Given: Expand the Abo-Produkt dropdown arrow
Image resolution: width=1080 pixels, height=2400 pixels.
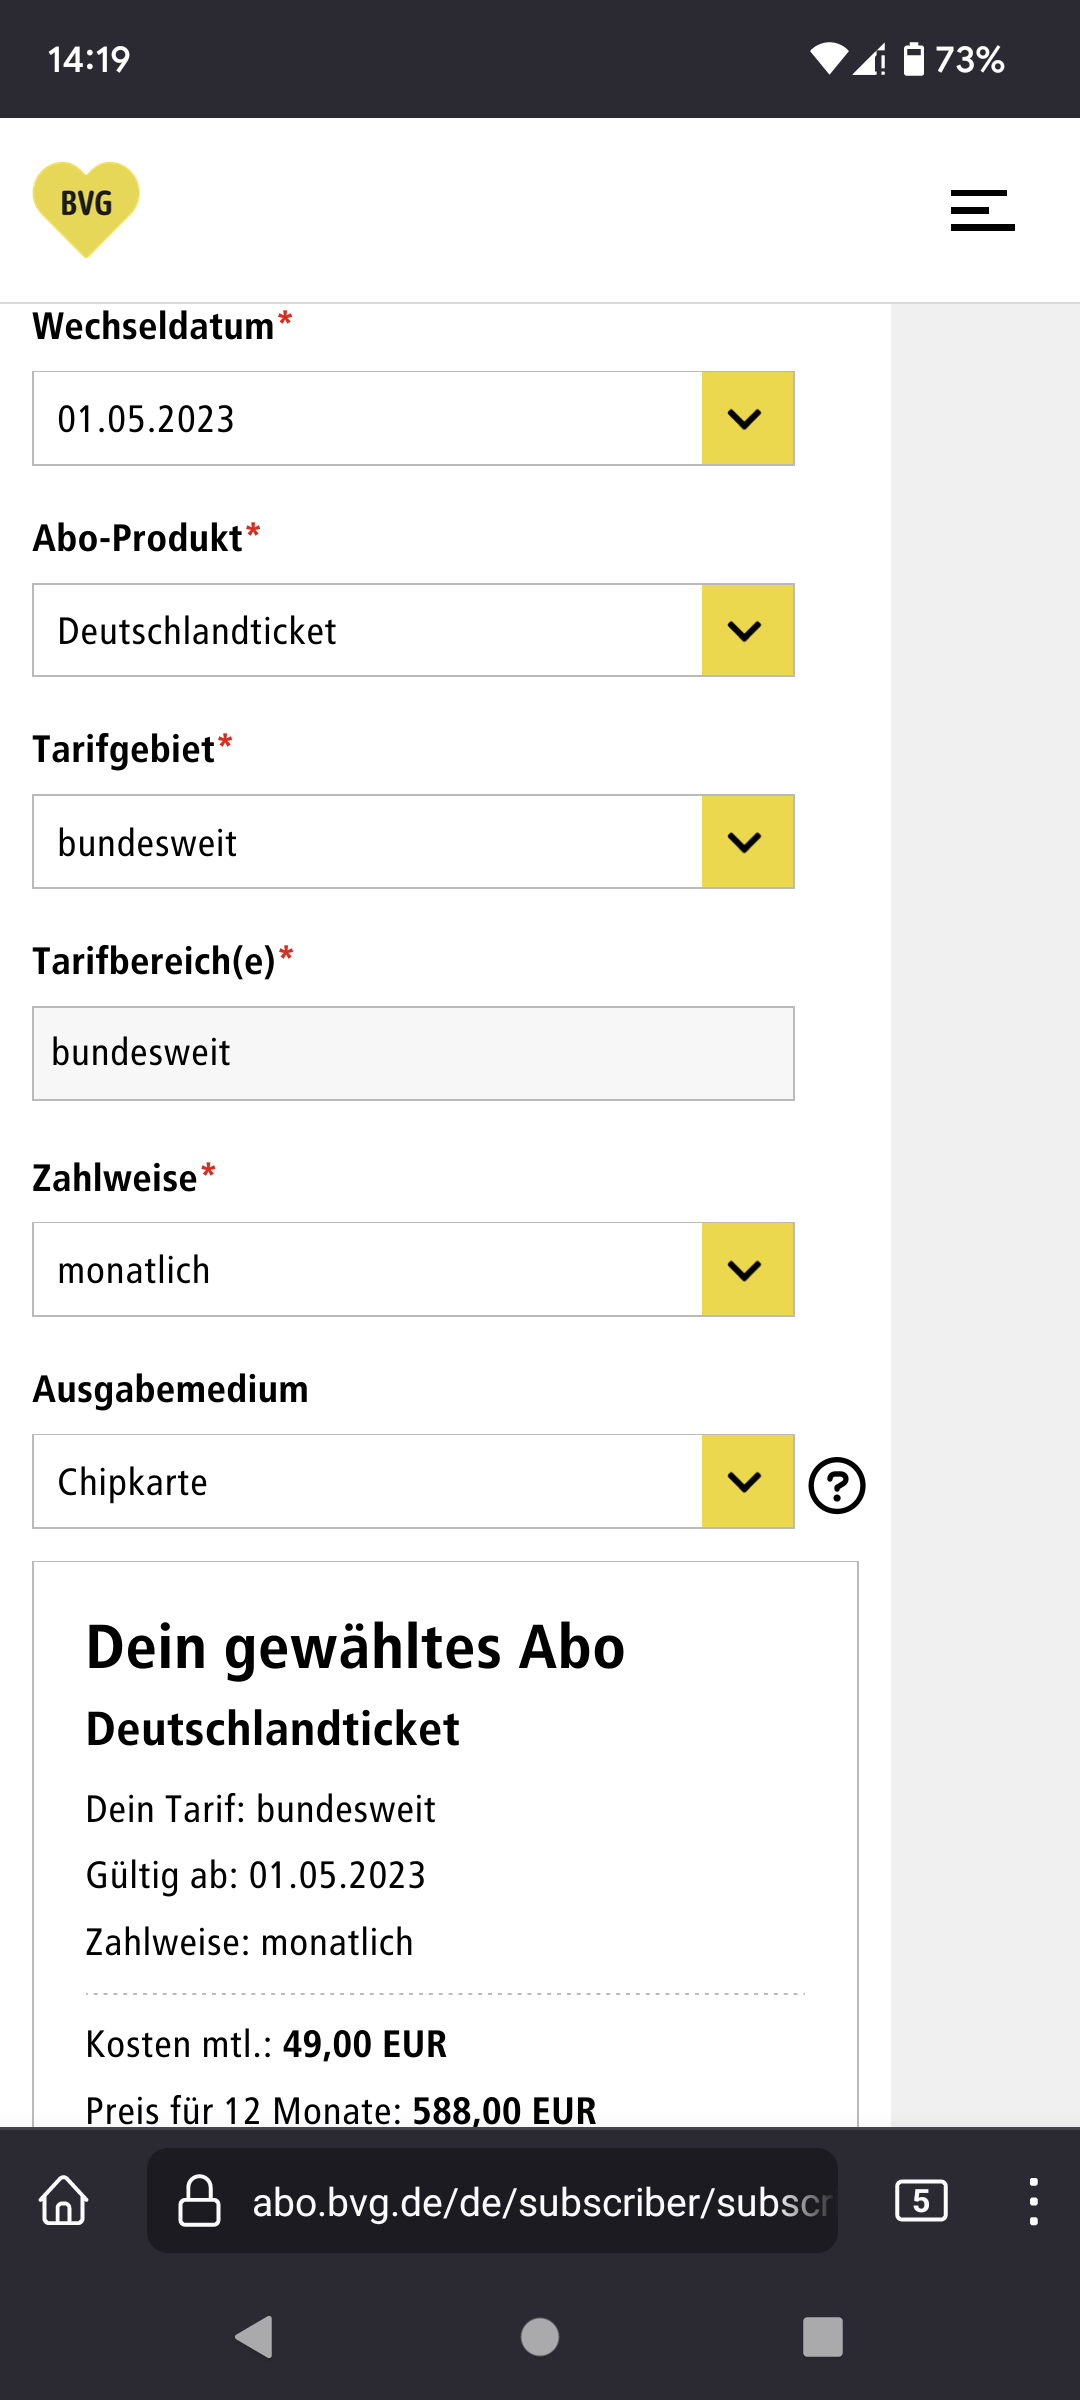Looking at the screenshot, I should pyautogui.click(x=747, y=630).
